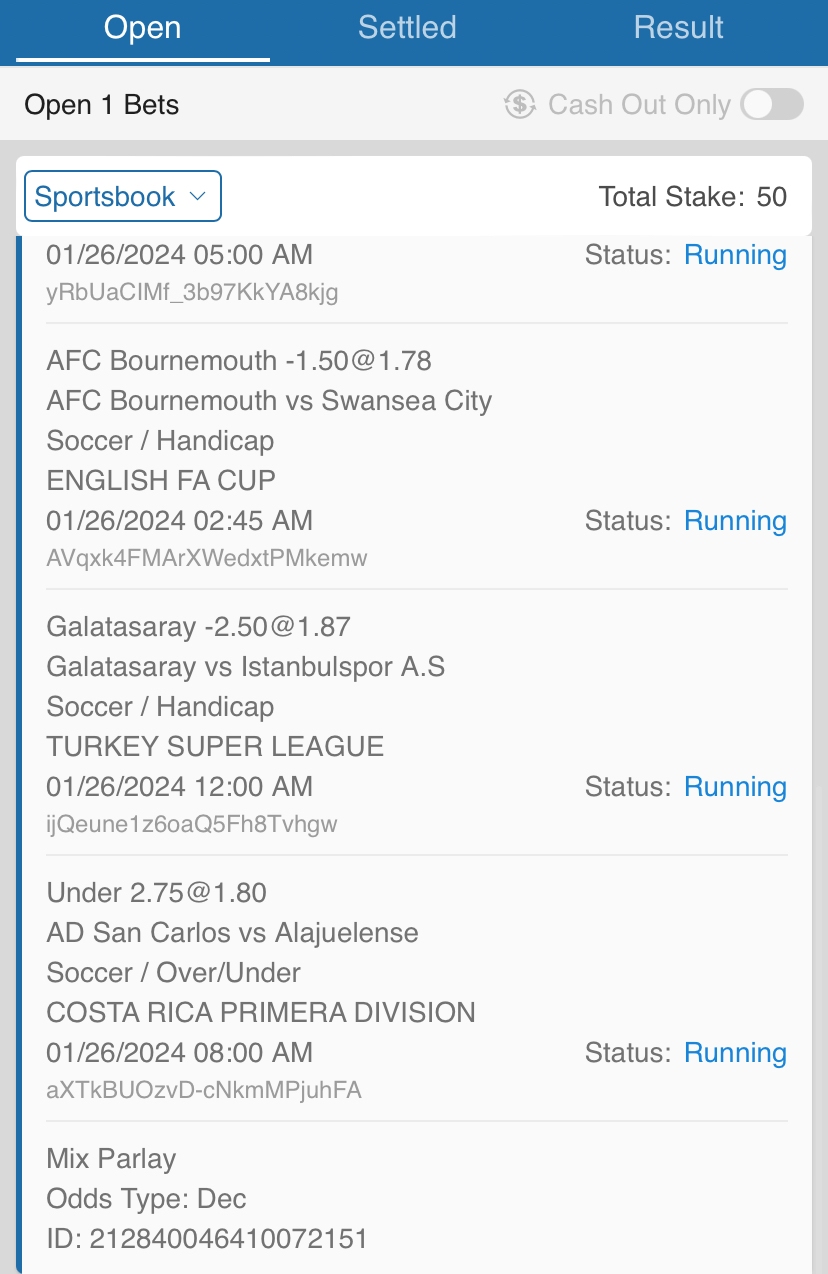Select the Galatasaray -2.50@1.87 selection
The width and height of the screenshot is (828, 1274).
point(198,627)
